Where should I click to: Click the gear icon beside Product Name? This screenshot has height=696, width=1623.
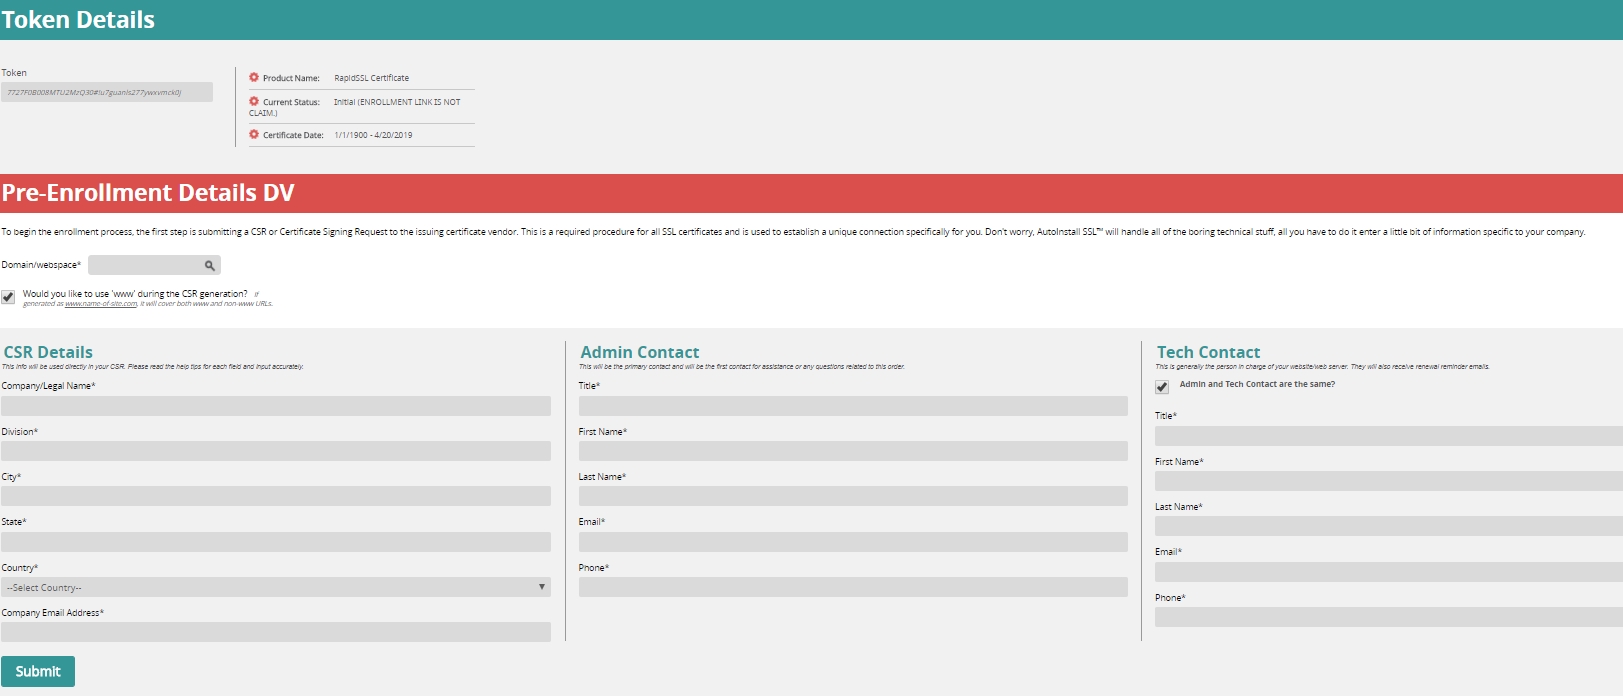[254, 77]
